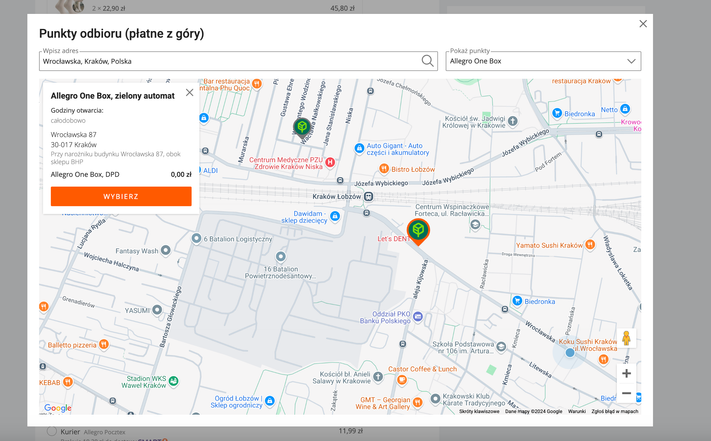Click the 'Wrocławska 87' address text
The width and height of the screenshot is (711, 441).
(73, 135)
